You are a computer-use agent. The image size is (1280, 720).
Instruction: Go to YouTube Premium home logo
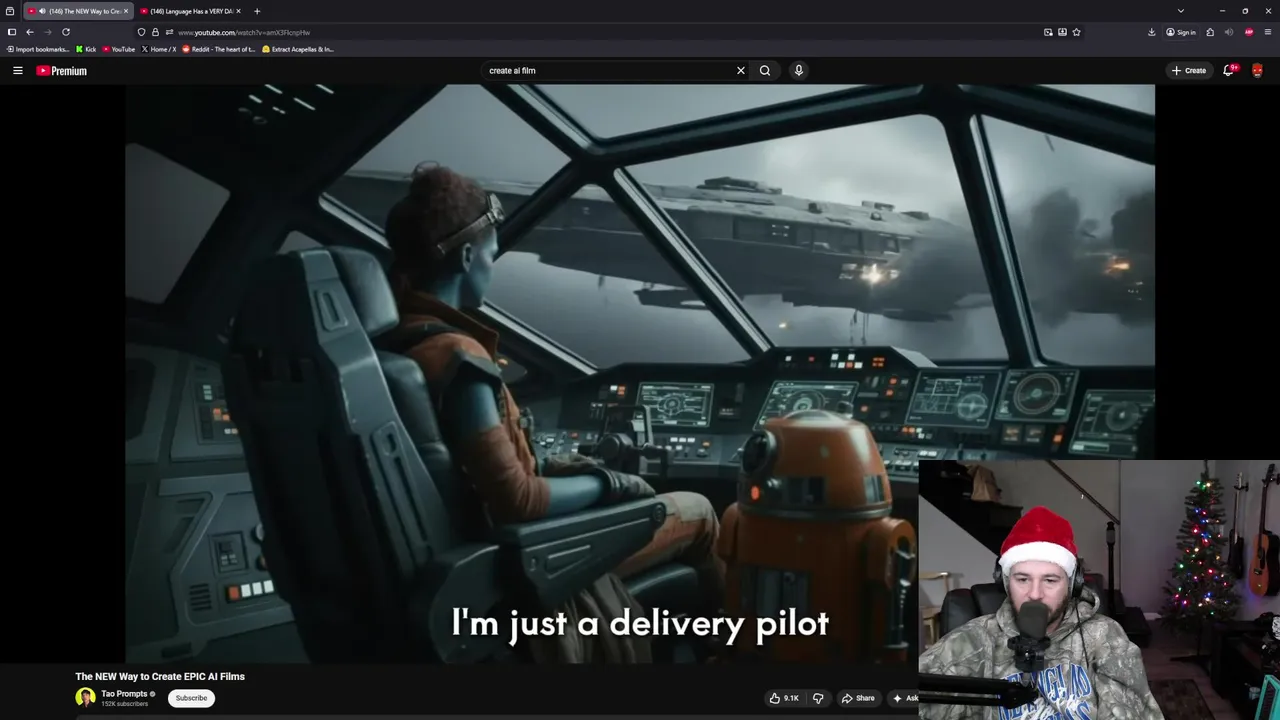pos(62,71)
